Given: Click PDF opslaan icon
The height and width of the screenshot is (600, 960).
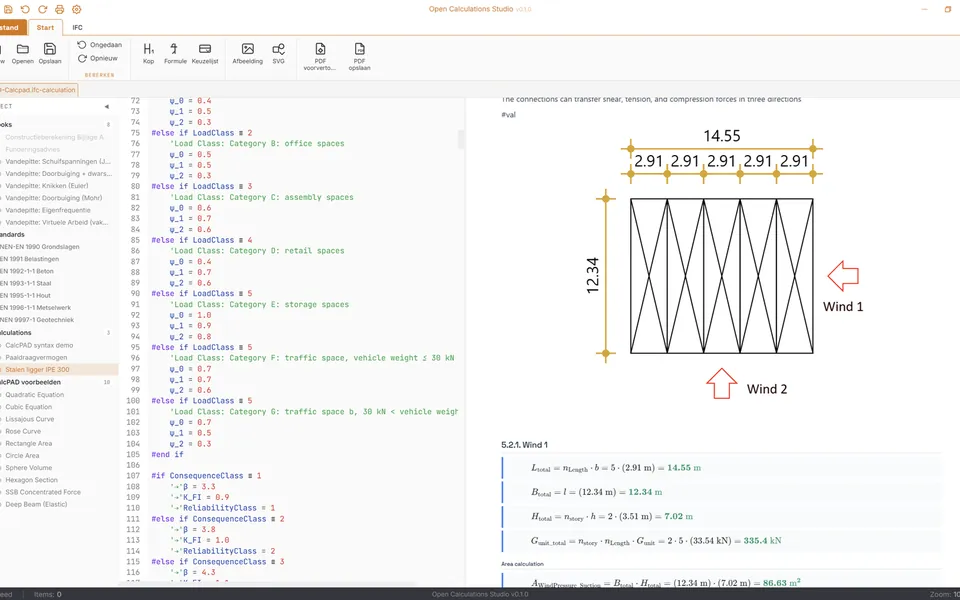Looking at the screenshot, I should (x=359, y=49).
